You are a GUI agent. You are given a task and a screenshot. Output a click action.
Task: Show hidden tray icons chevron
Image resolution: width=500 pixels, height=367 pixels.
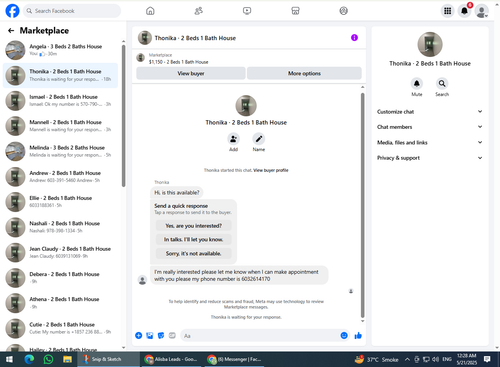point(407,359)
